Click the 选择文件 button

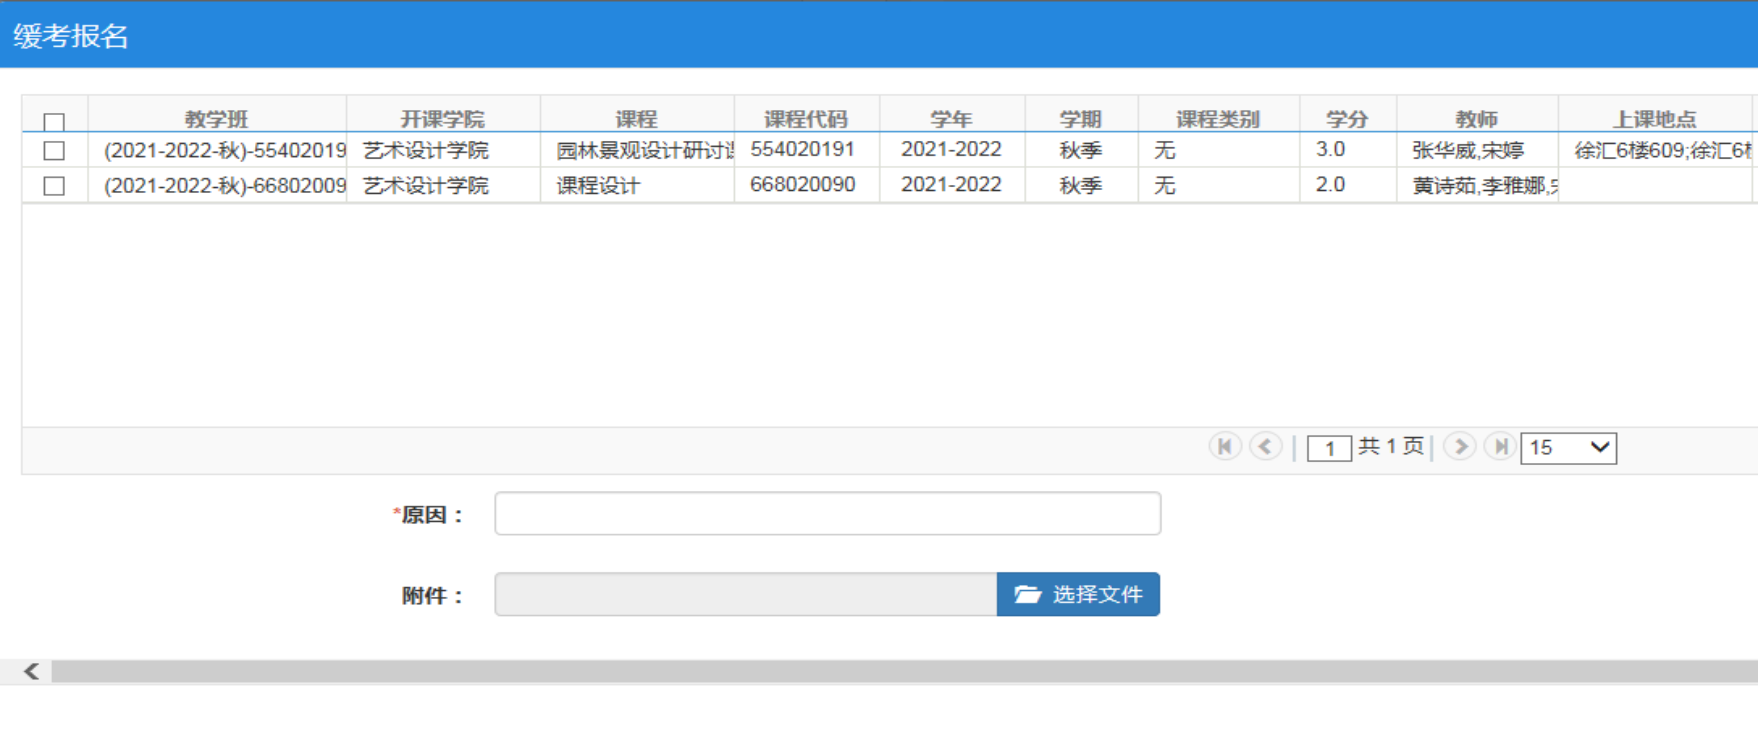1078,594
